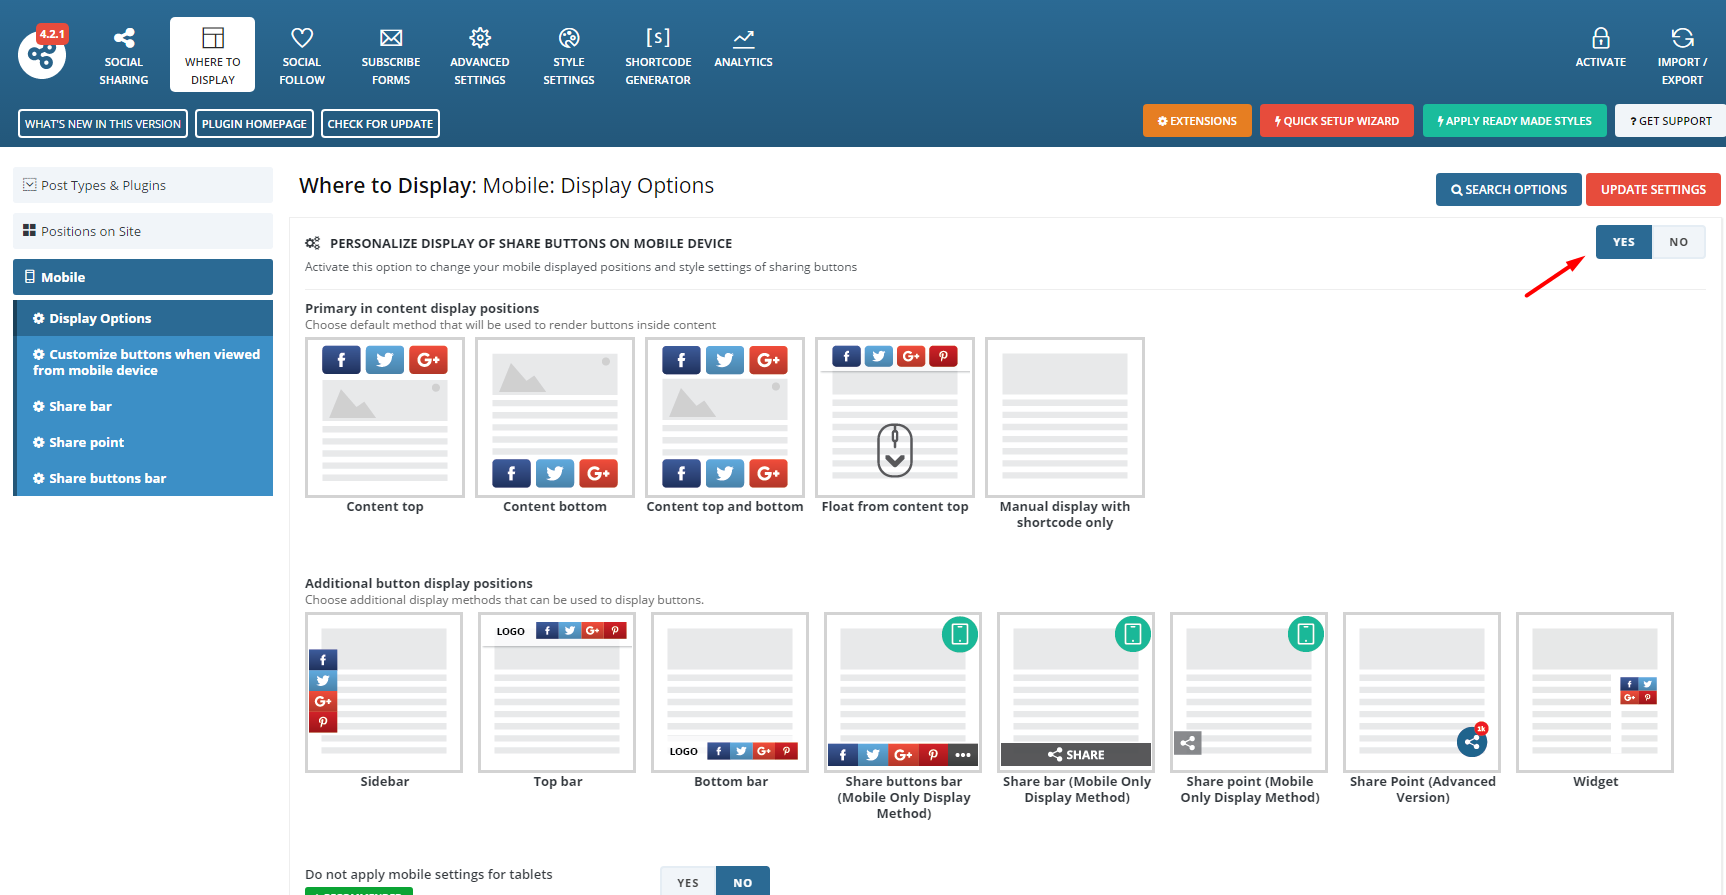
Task: Select Share point sidebar item
Action: [86, 442]
